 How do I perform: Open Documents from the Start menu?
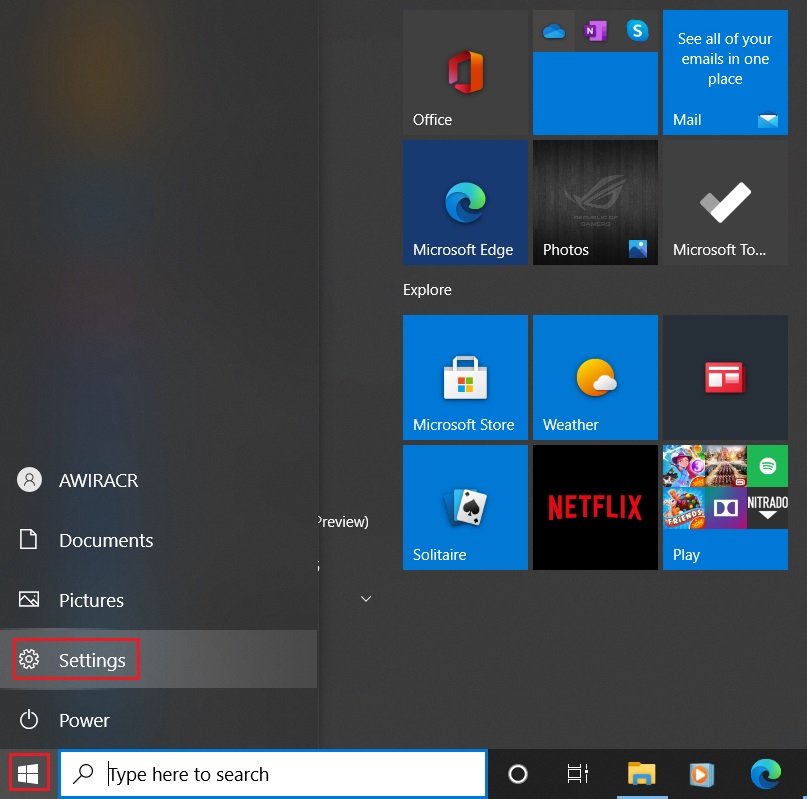[x=105, y=540]
